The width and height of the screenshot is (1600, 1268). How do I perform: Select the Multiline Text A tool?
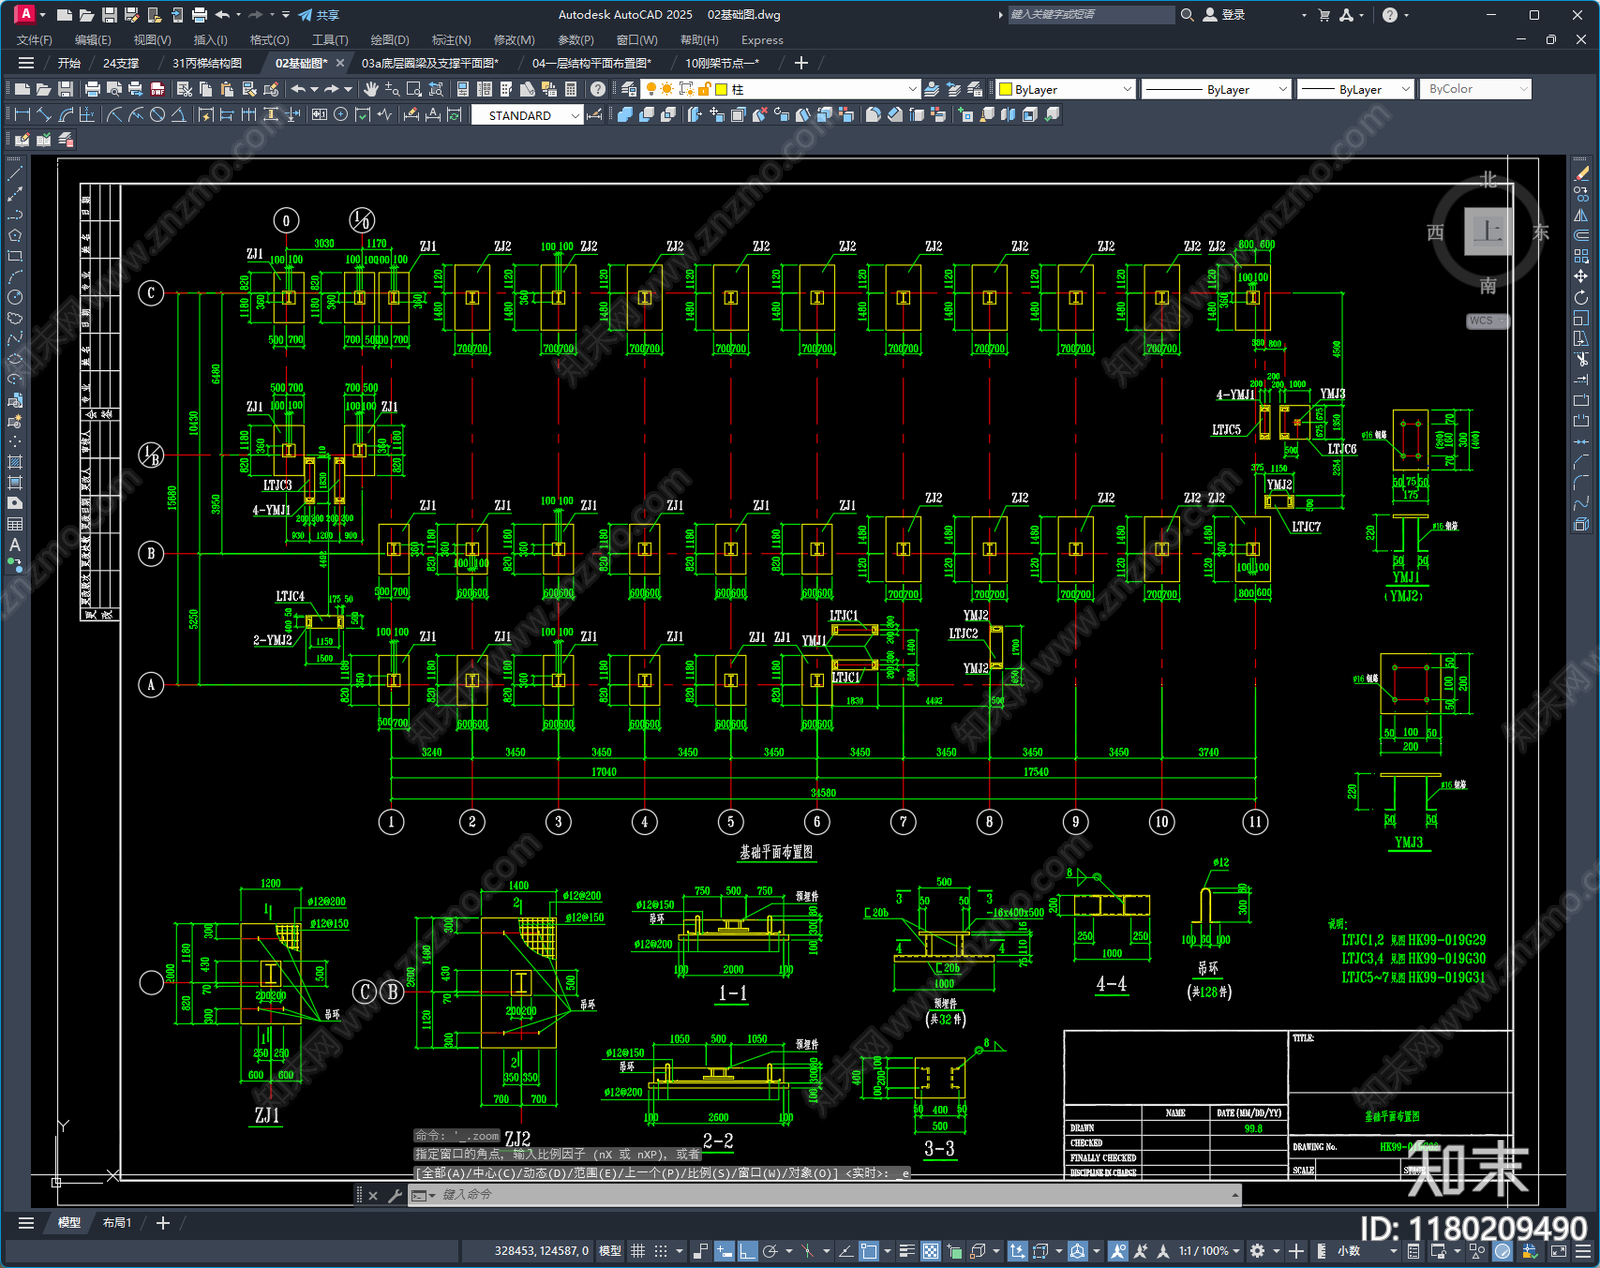[15, 545]
